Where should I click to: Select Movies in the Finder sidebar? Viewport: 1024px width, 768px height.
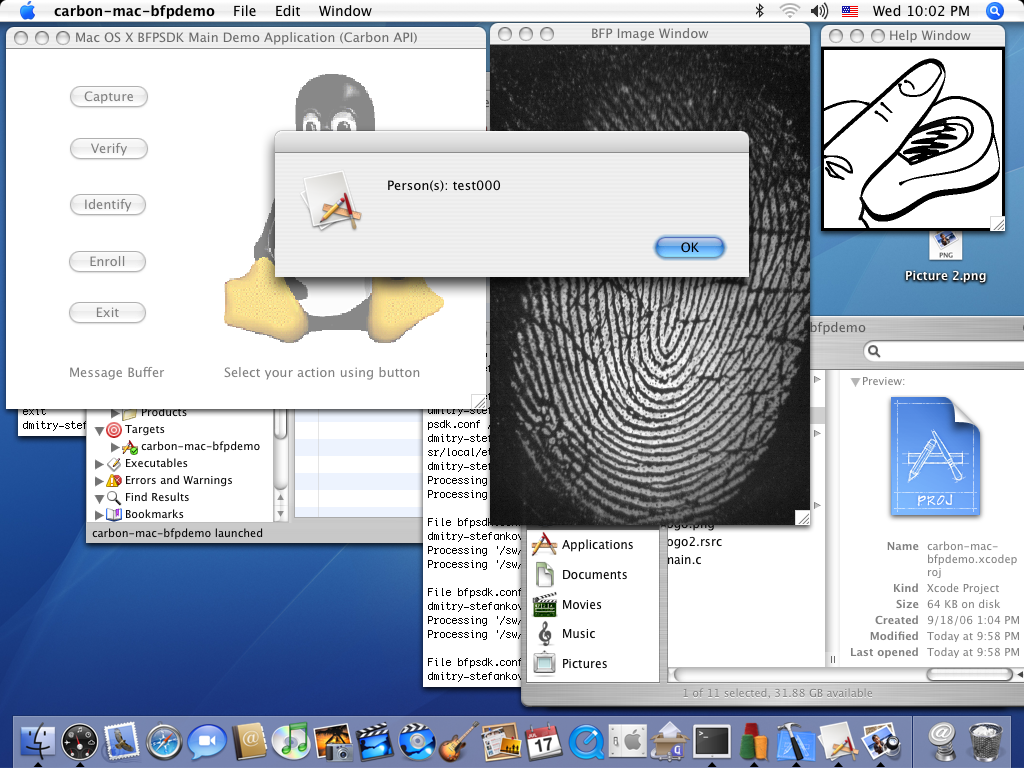pyautogui.click(x=581, y=605)
